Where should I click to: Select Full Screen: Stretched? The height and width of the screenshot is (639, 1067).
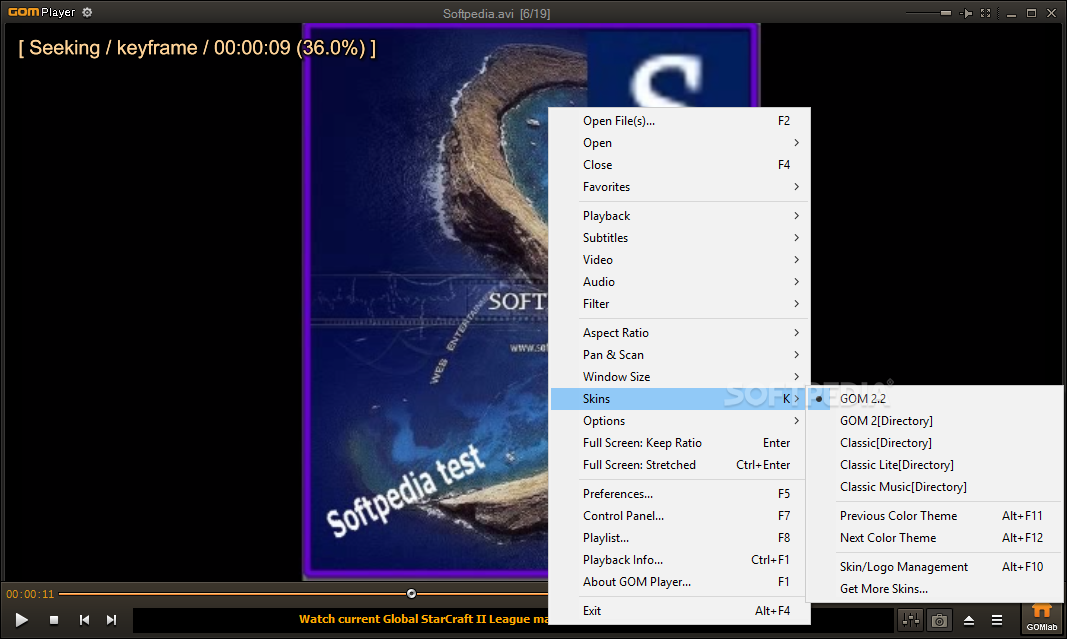click(x=679, y=465)
